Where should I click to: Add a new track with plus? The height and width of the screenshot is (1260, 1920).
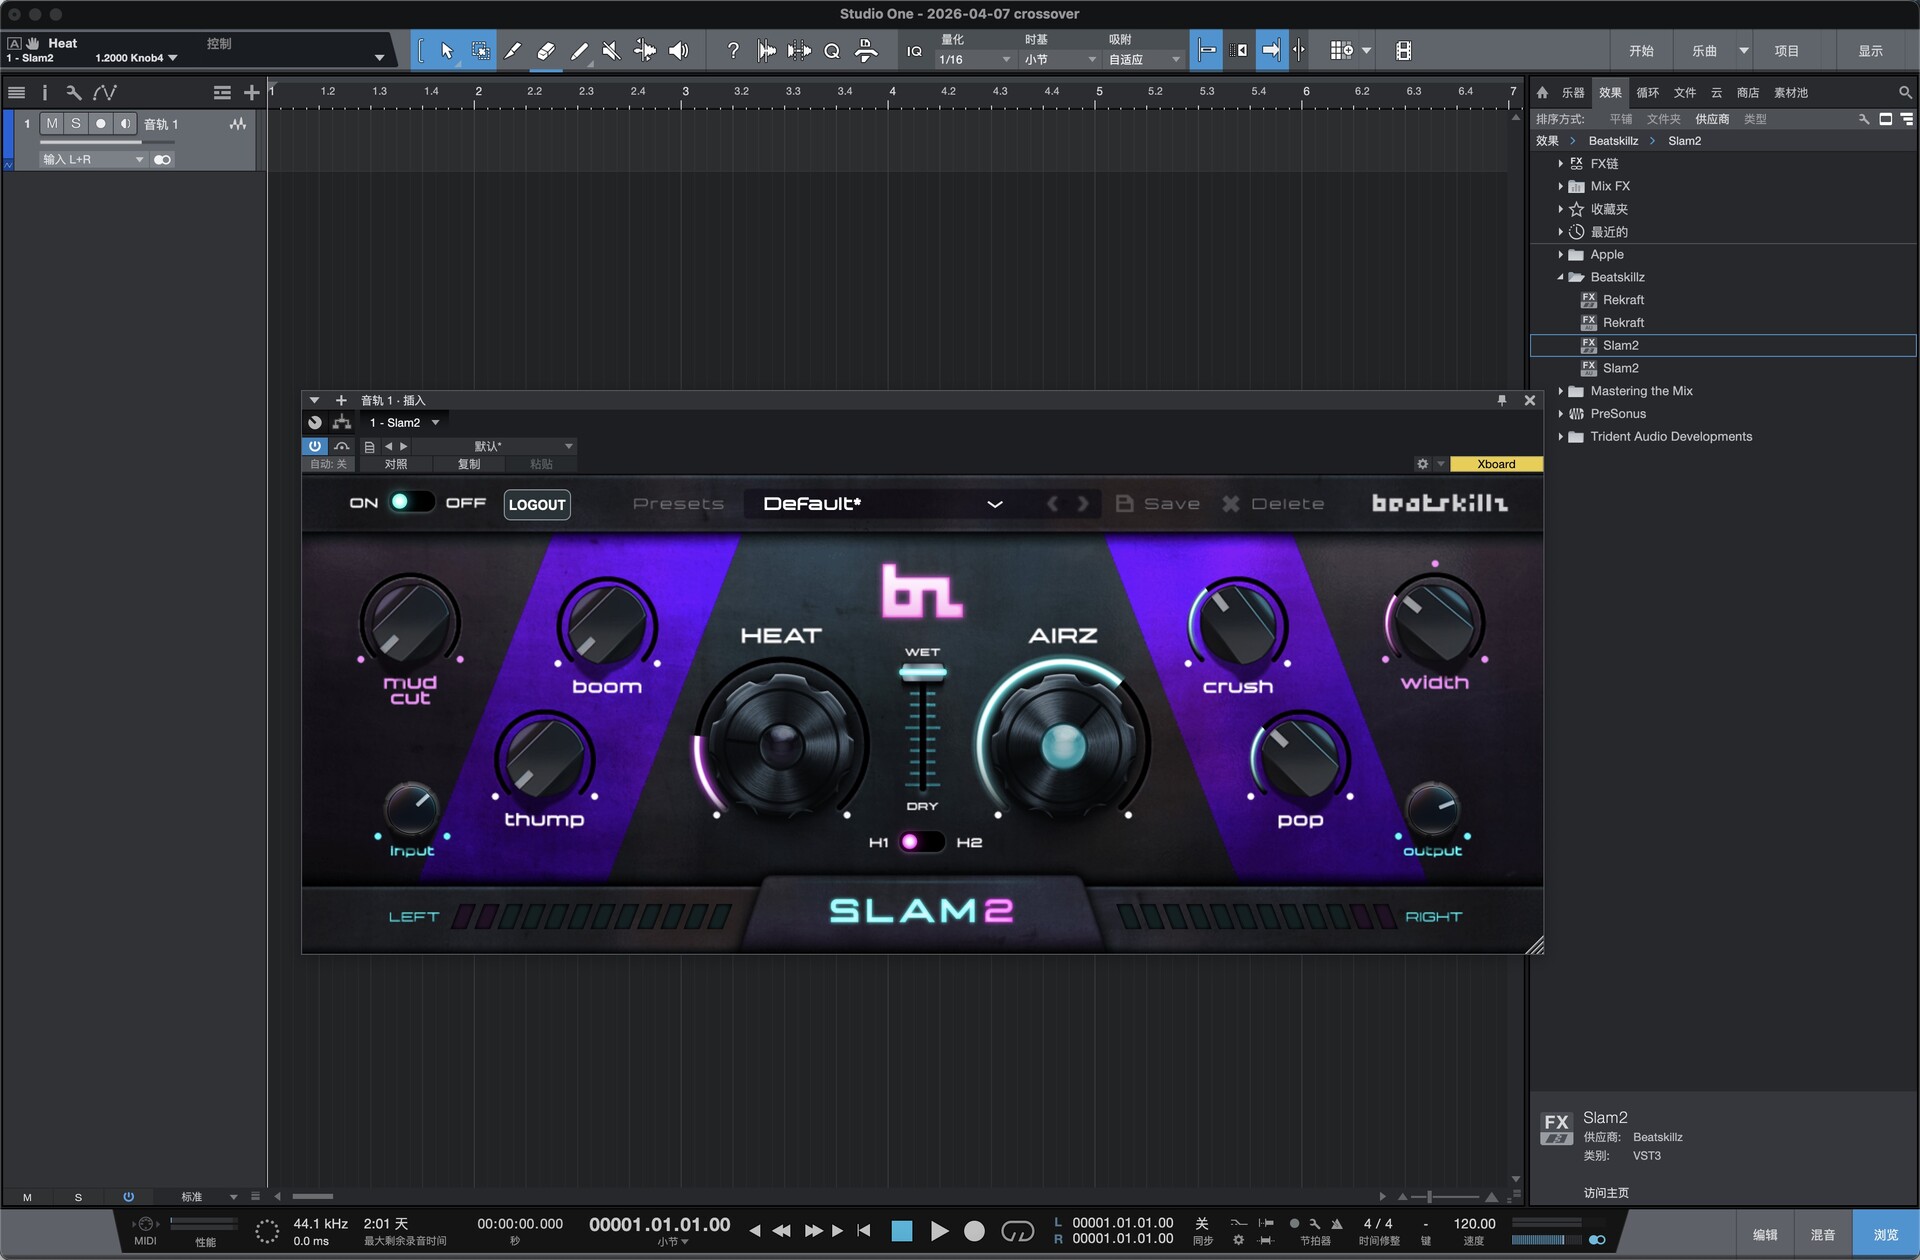(251, 93)
